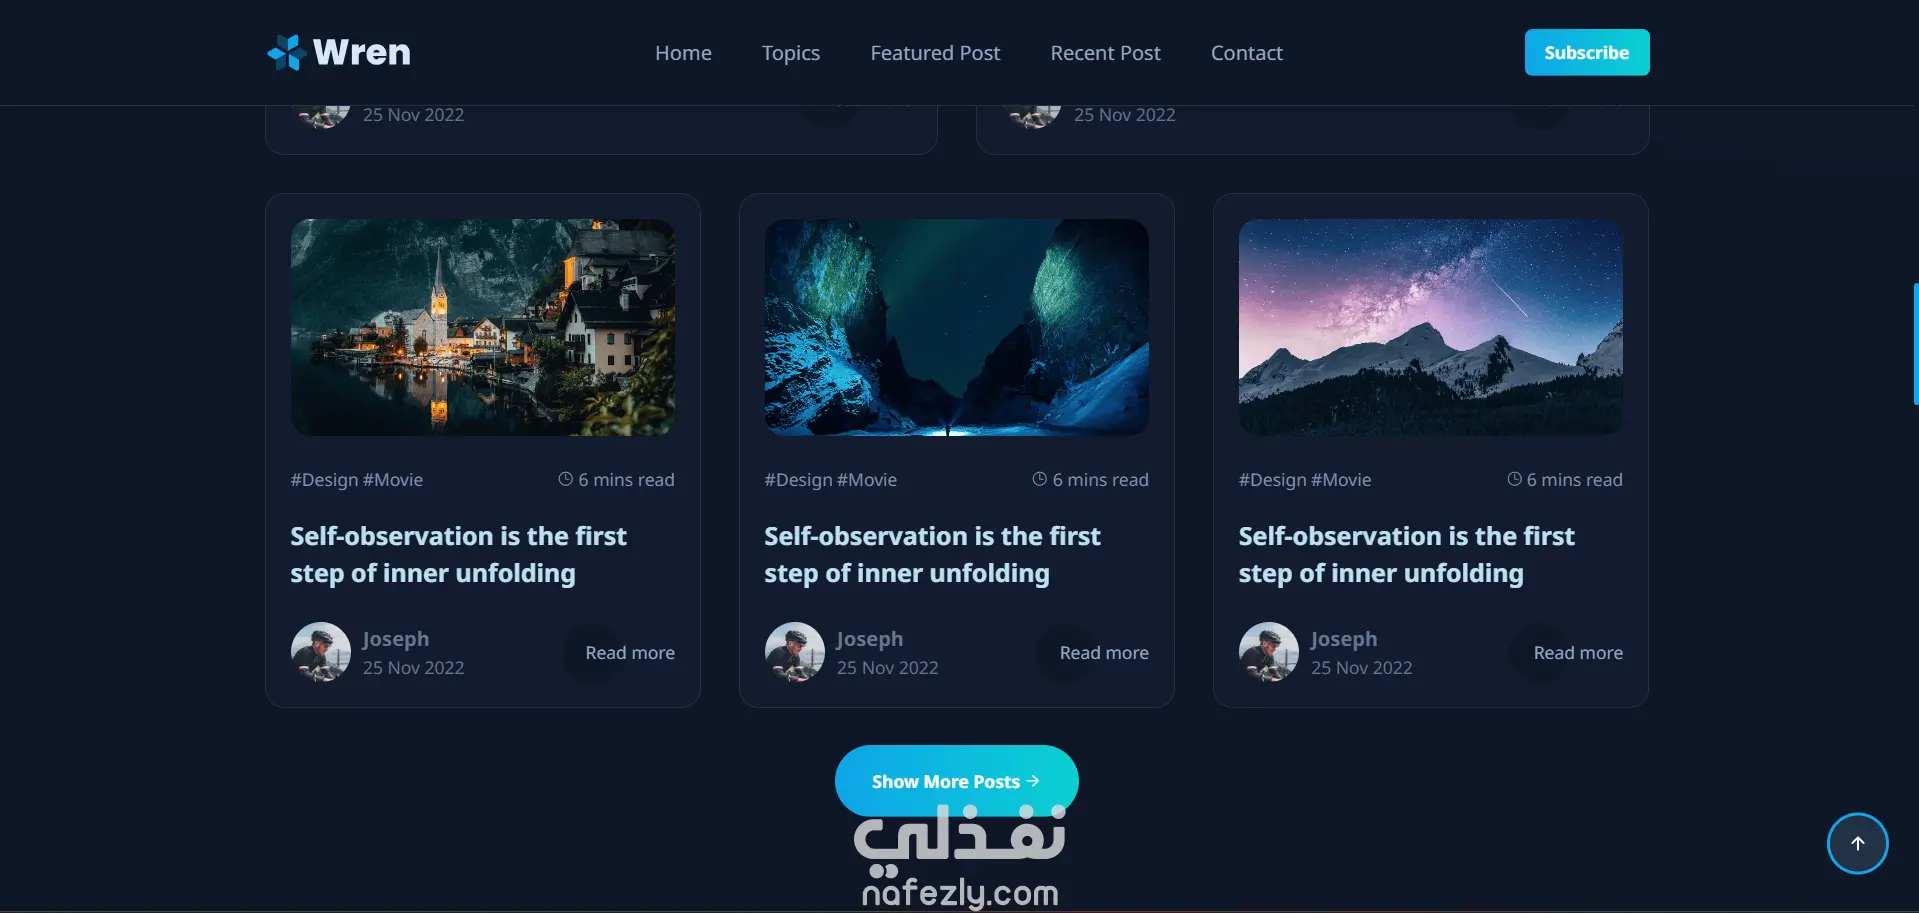Click the scroll-to-top arrow button
Screen dimensions: 1919x913
tap(1857, 843)
